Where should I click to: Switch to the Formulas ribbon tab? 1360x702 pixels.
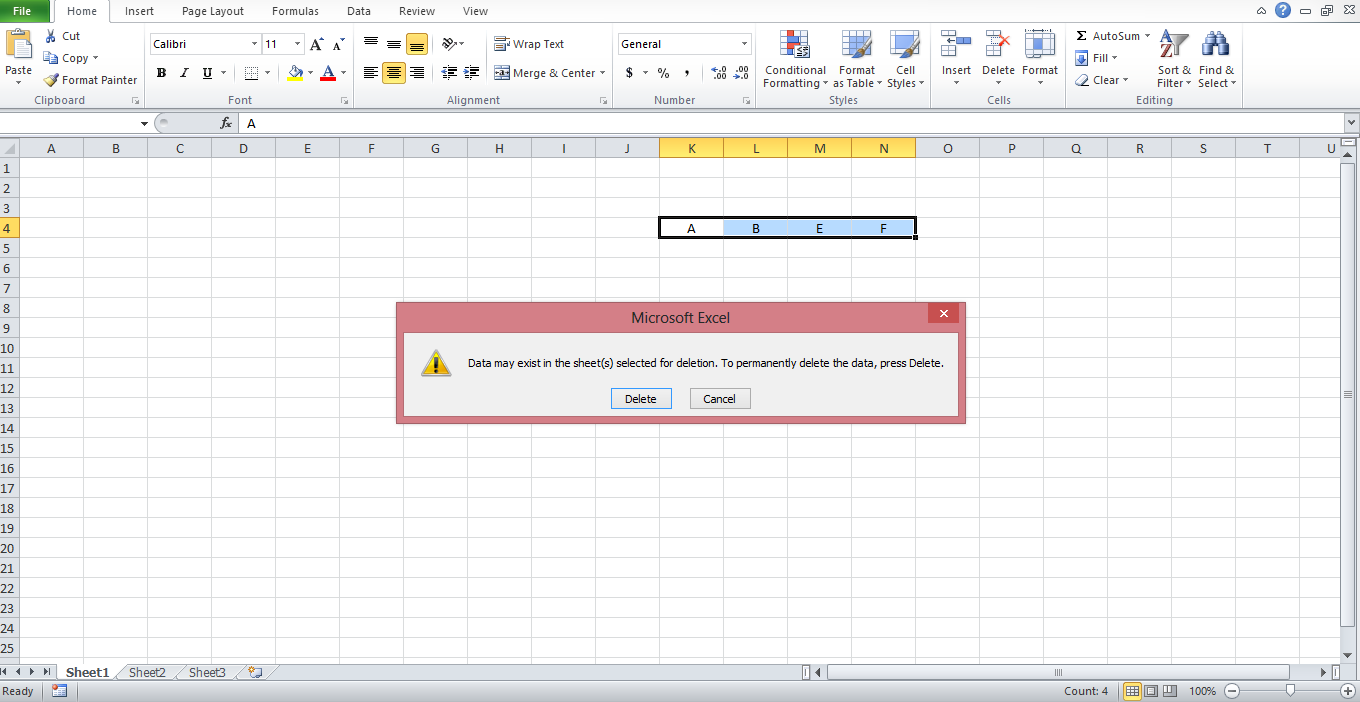click(x=295, y=11)
